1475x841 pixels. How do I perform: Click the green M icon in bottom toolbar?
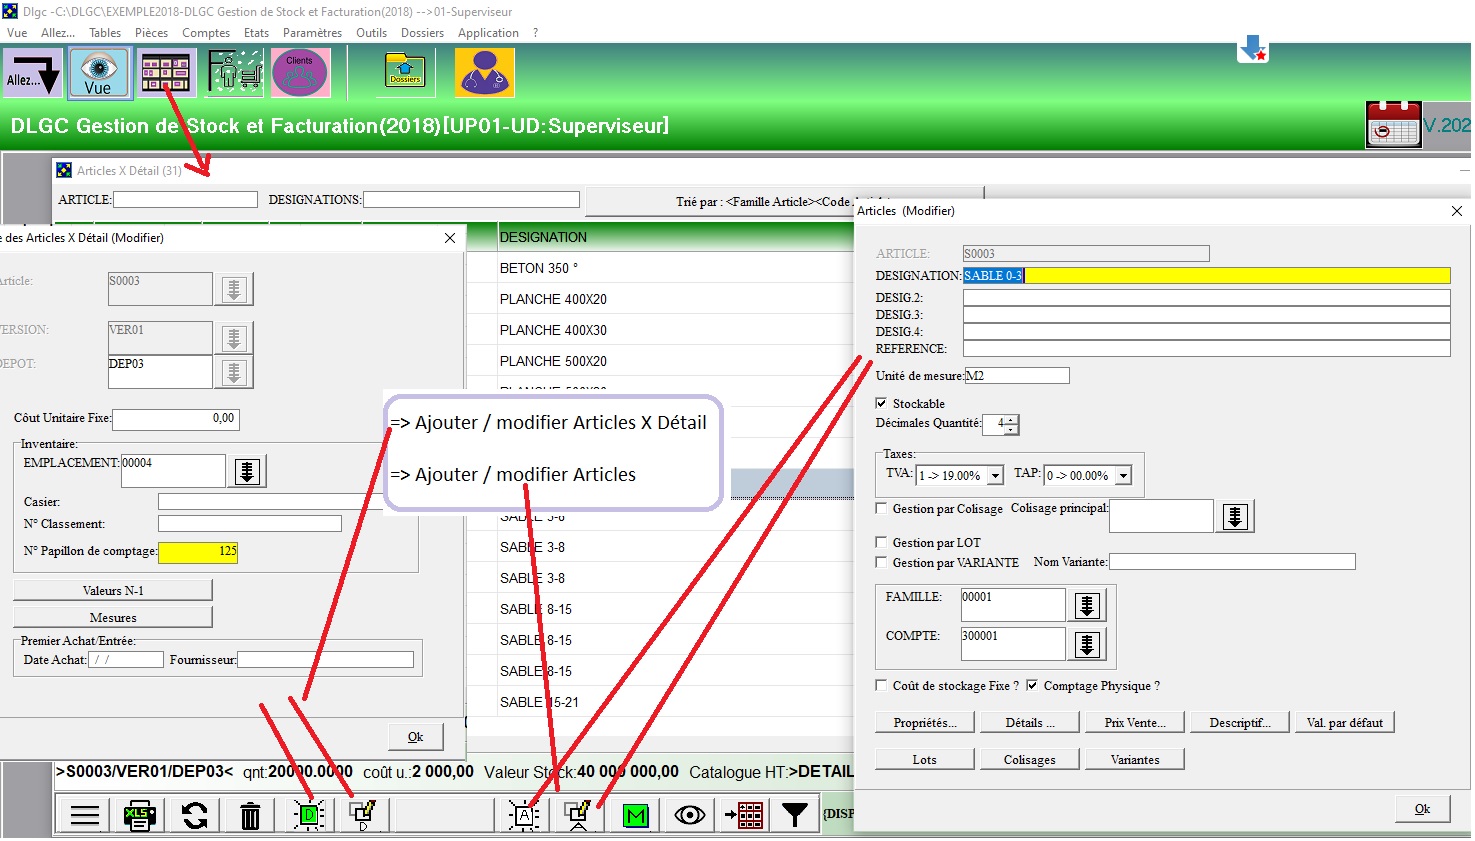click(635, 816)
